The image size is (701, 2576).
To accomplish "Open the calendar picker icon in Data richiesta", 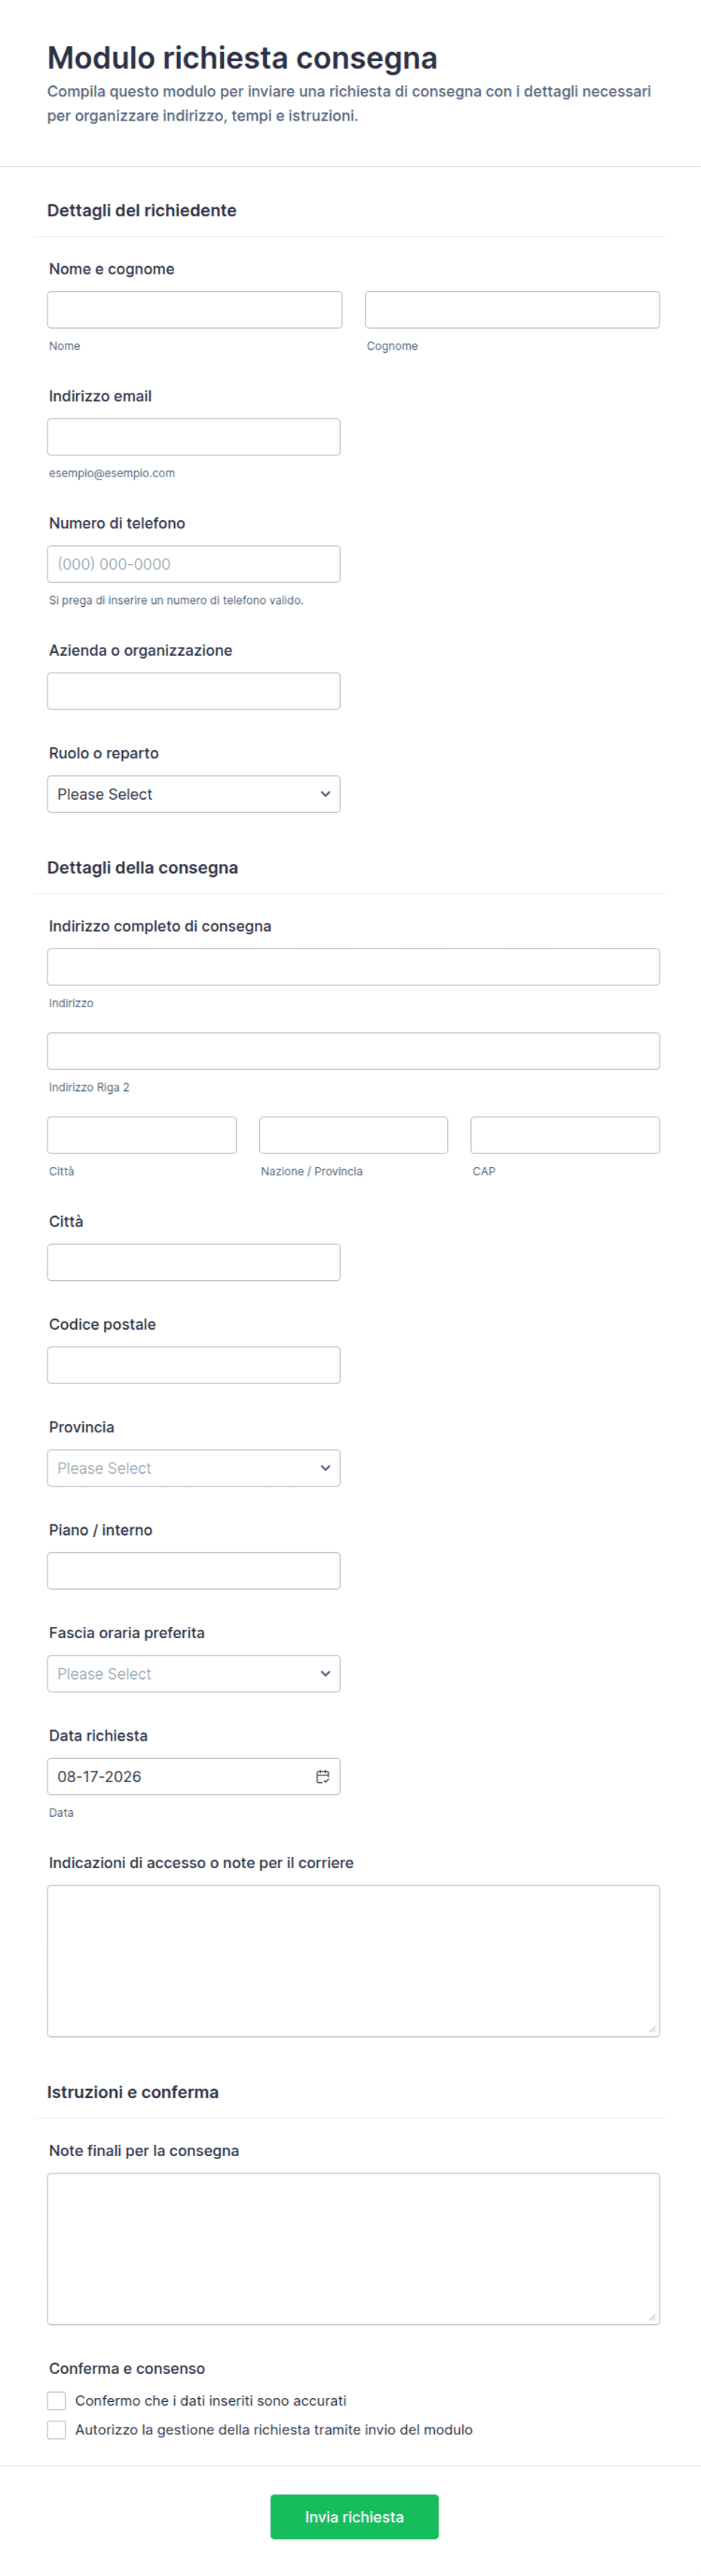I will 322,1776.
